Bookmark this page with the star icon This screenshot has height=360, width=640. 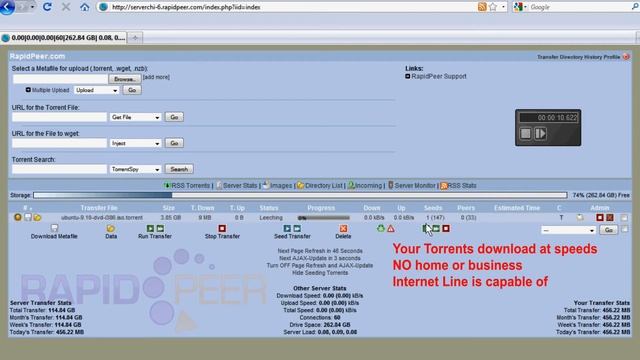(493, 7)
